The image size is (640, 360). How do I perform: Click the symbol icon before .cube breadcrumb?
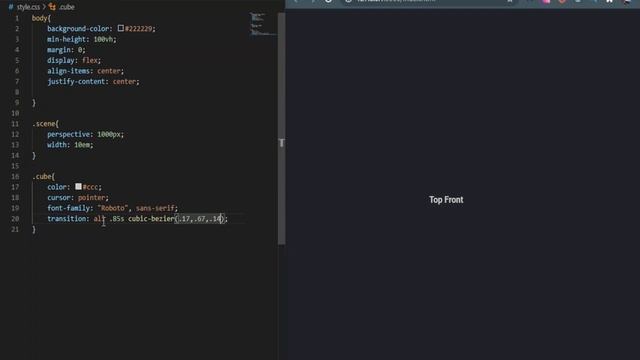pyautogui.click(x=52, y=7)
